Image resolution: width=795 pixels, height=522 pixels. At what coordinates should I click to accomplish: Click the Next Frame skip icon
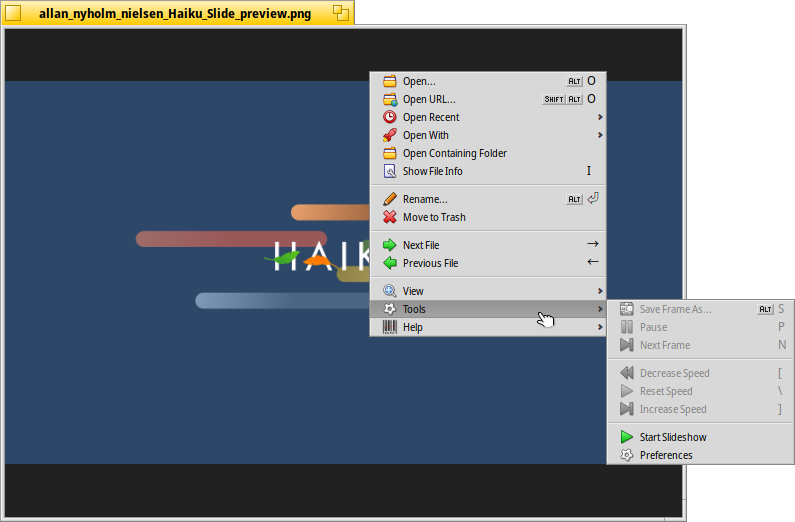tap(627, 345)
